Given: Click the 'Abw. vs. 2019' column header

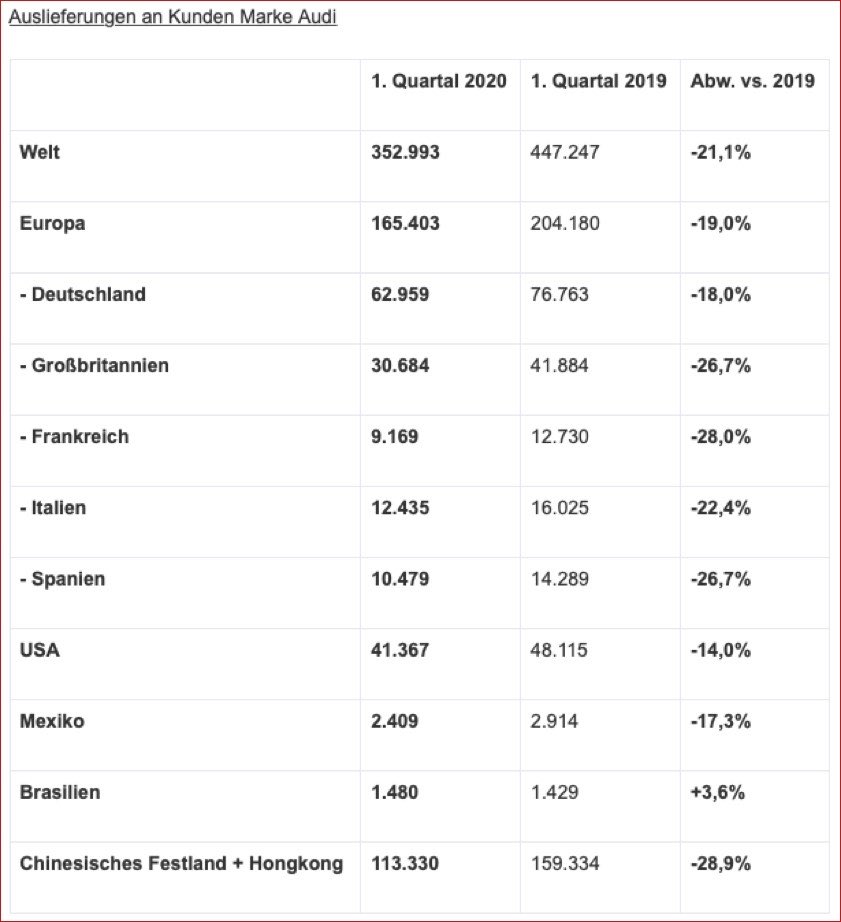Looking at the screenshot, I should [x=752, y=81].
